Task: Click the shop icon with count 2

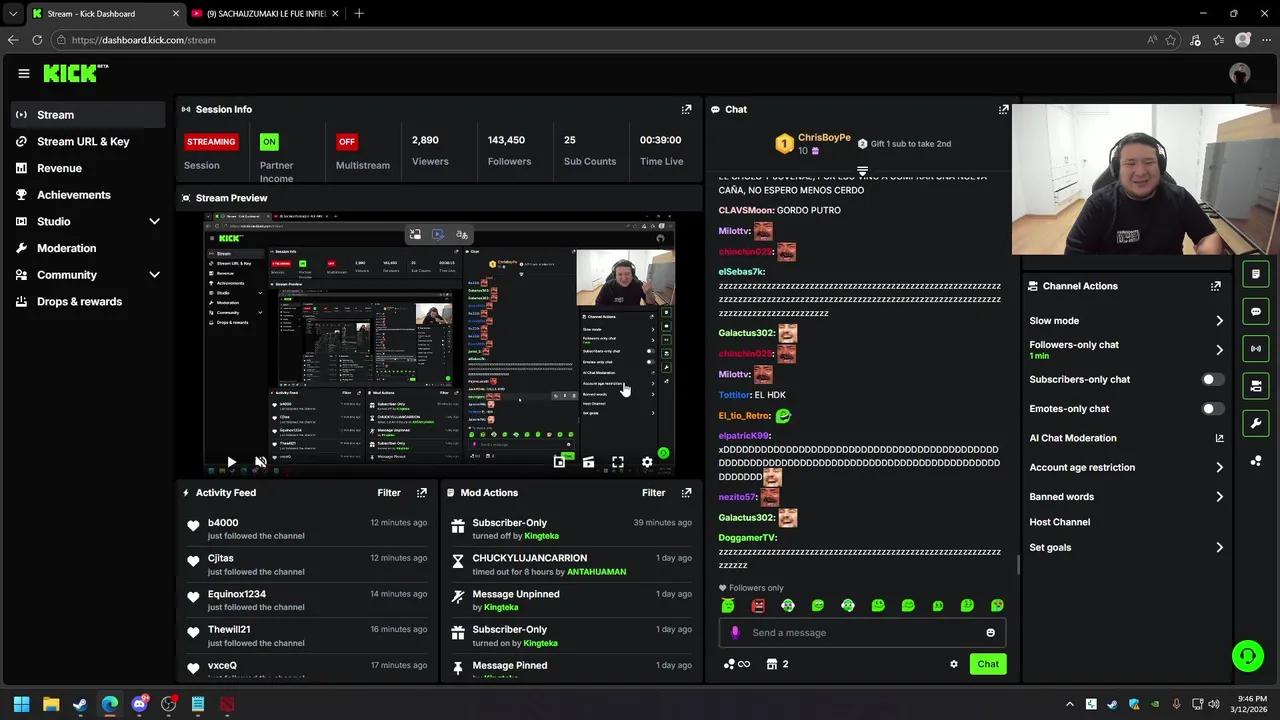Action: [x=777, y=664]
